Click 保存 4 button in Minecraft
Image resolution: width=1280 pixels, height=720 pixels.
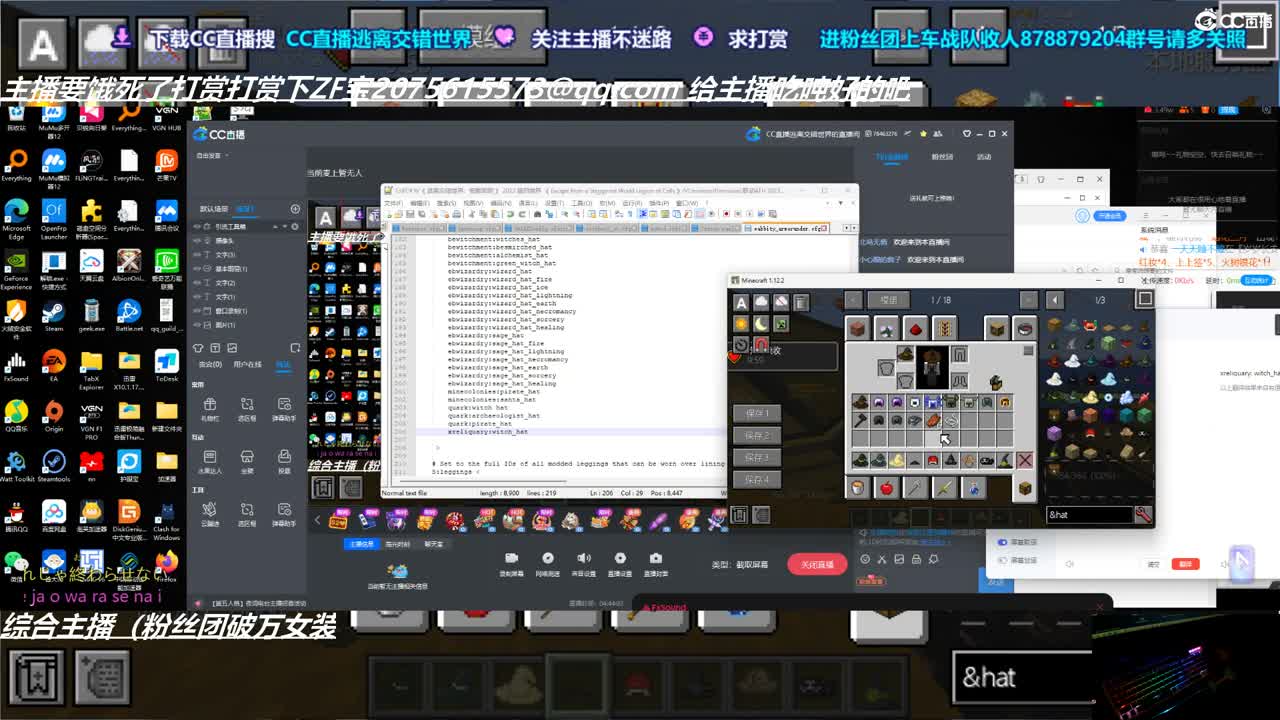[x=757, y=479]
